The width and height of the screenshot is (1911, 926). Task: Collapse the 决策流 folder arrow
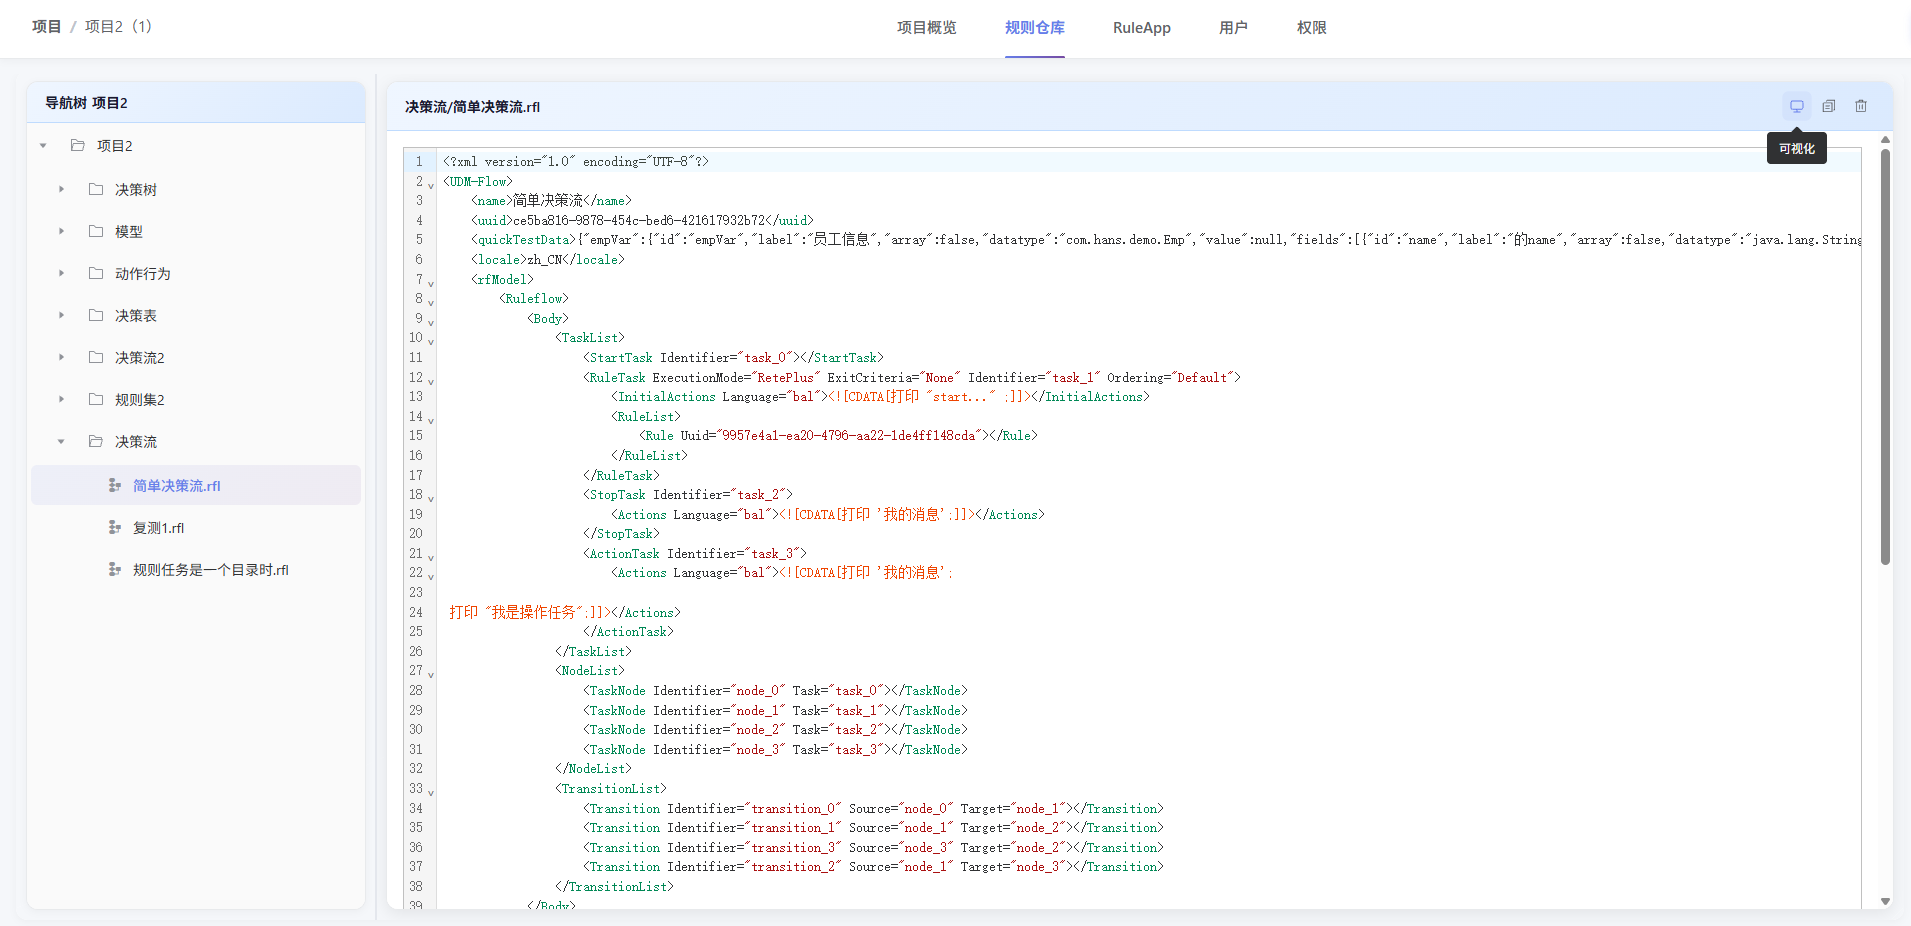pyautogui.click(x=61, y=442)
